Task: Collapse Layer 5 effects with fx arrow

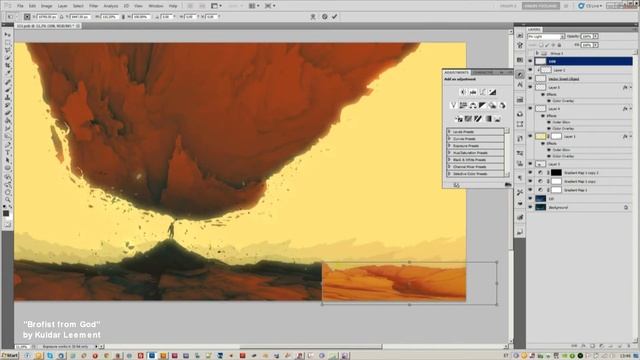Action: coord(631,87)
